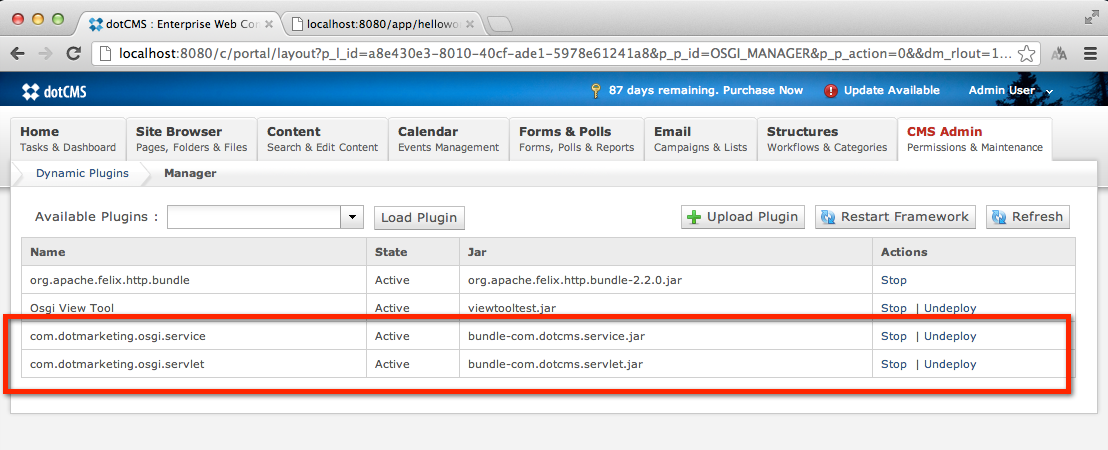This screenshot has height=450, width=1108.
Task: Undeploy the Osgi View Tool plugin
Action: (950, 308)
